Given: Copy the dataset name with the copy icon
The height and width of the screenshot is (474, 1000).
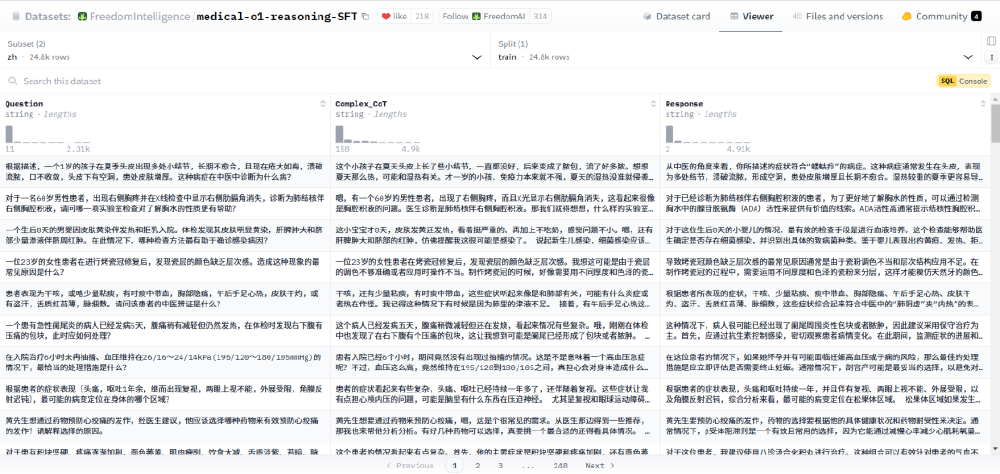Looking at the screenshot, I should (x=365, y=17).
